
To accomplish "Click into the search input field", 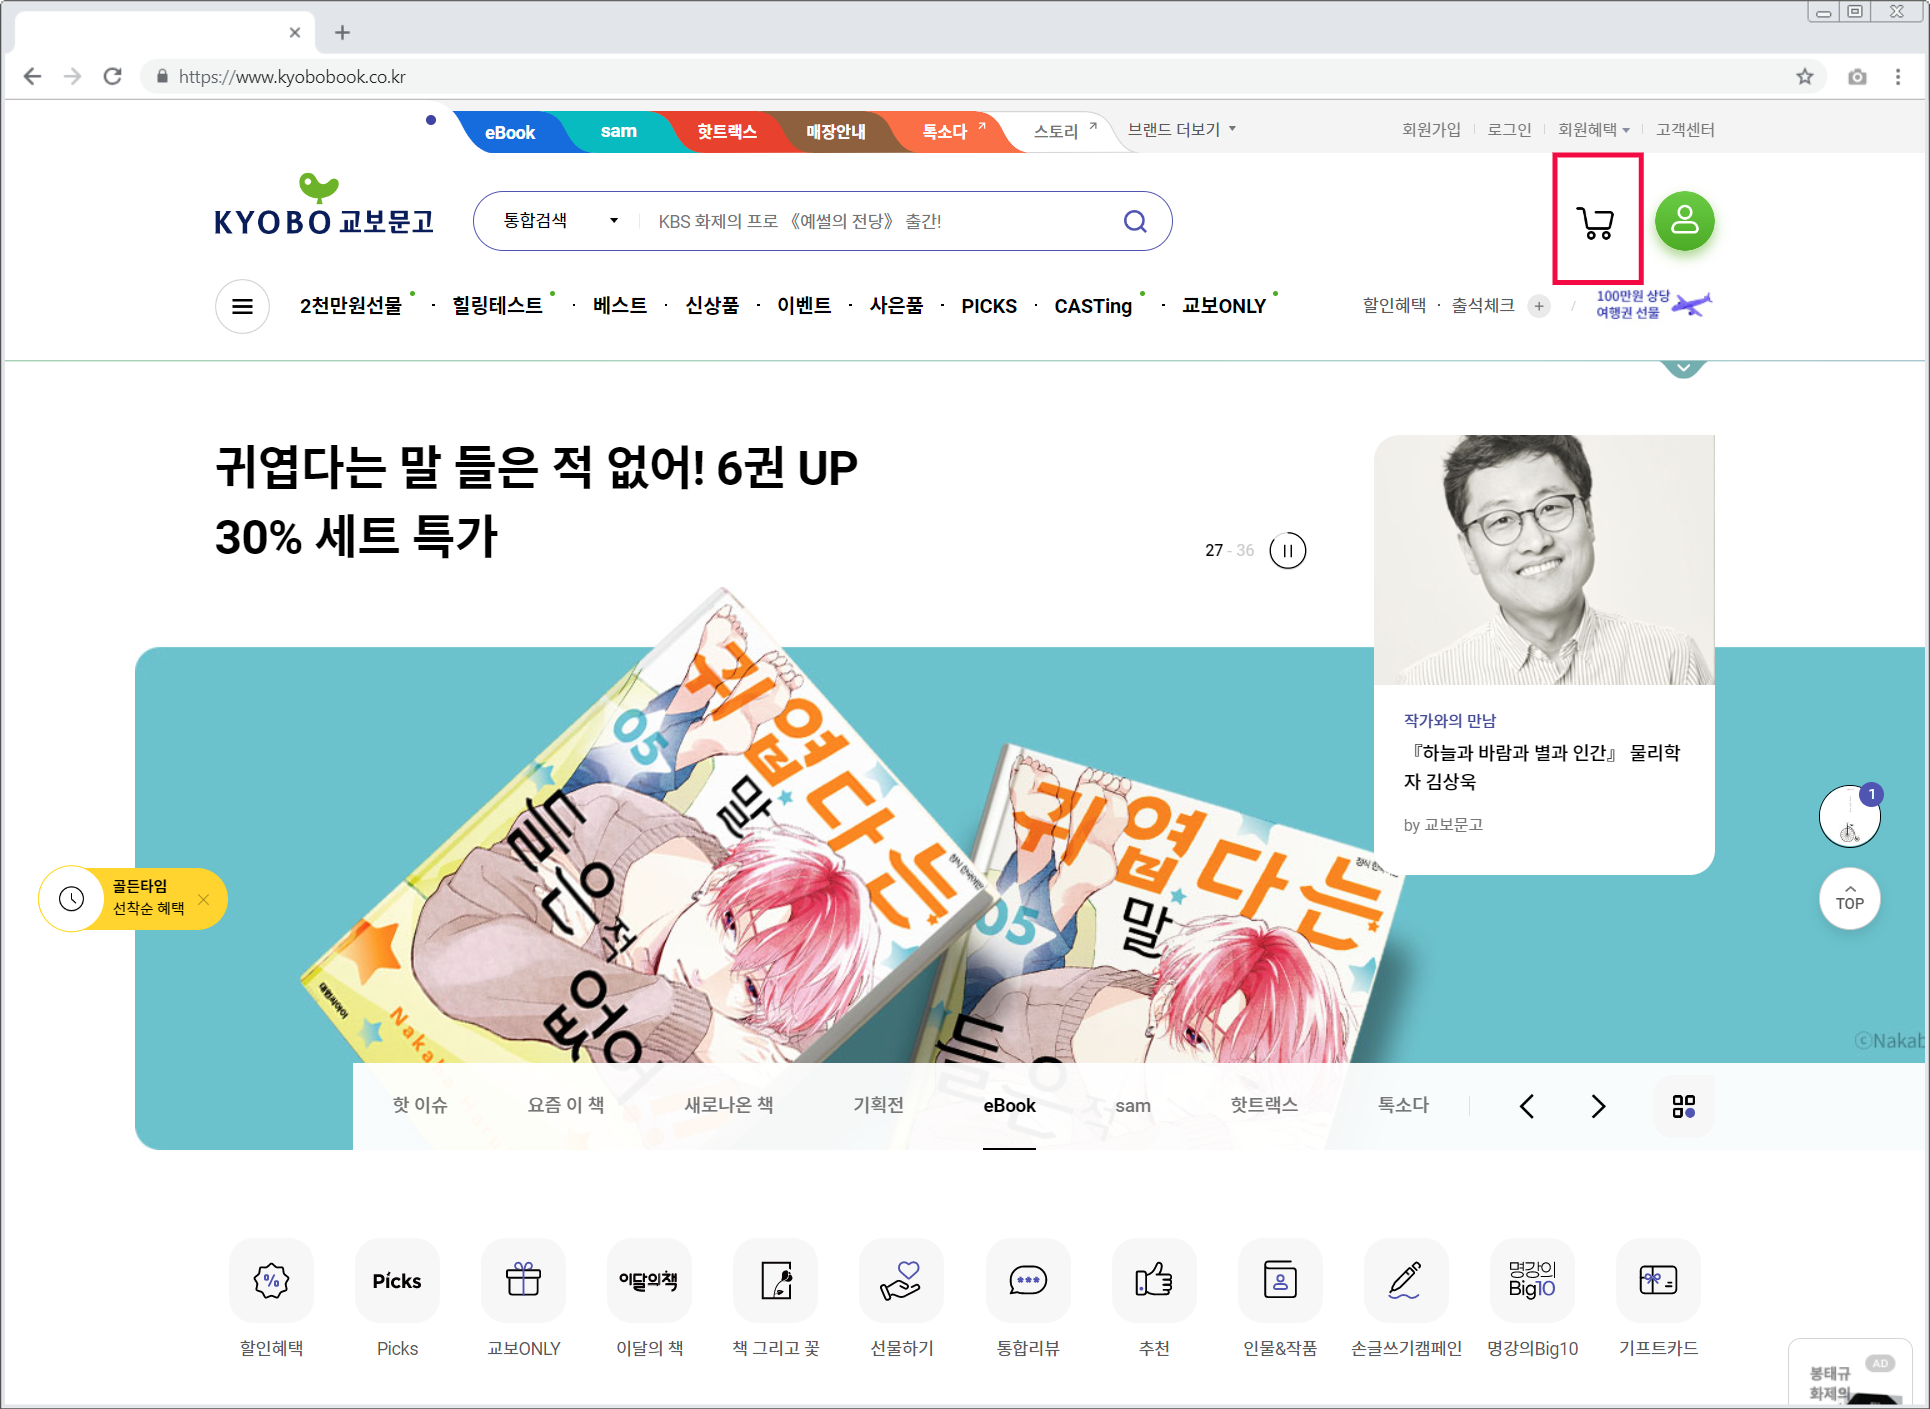I will 880,221.
